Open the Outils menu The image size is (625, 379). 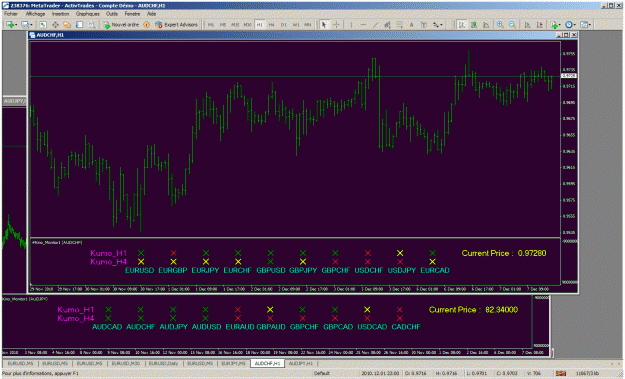112,14
